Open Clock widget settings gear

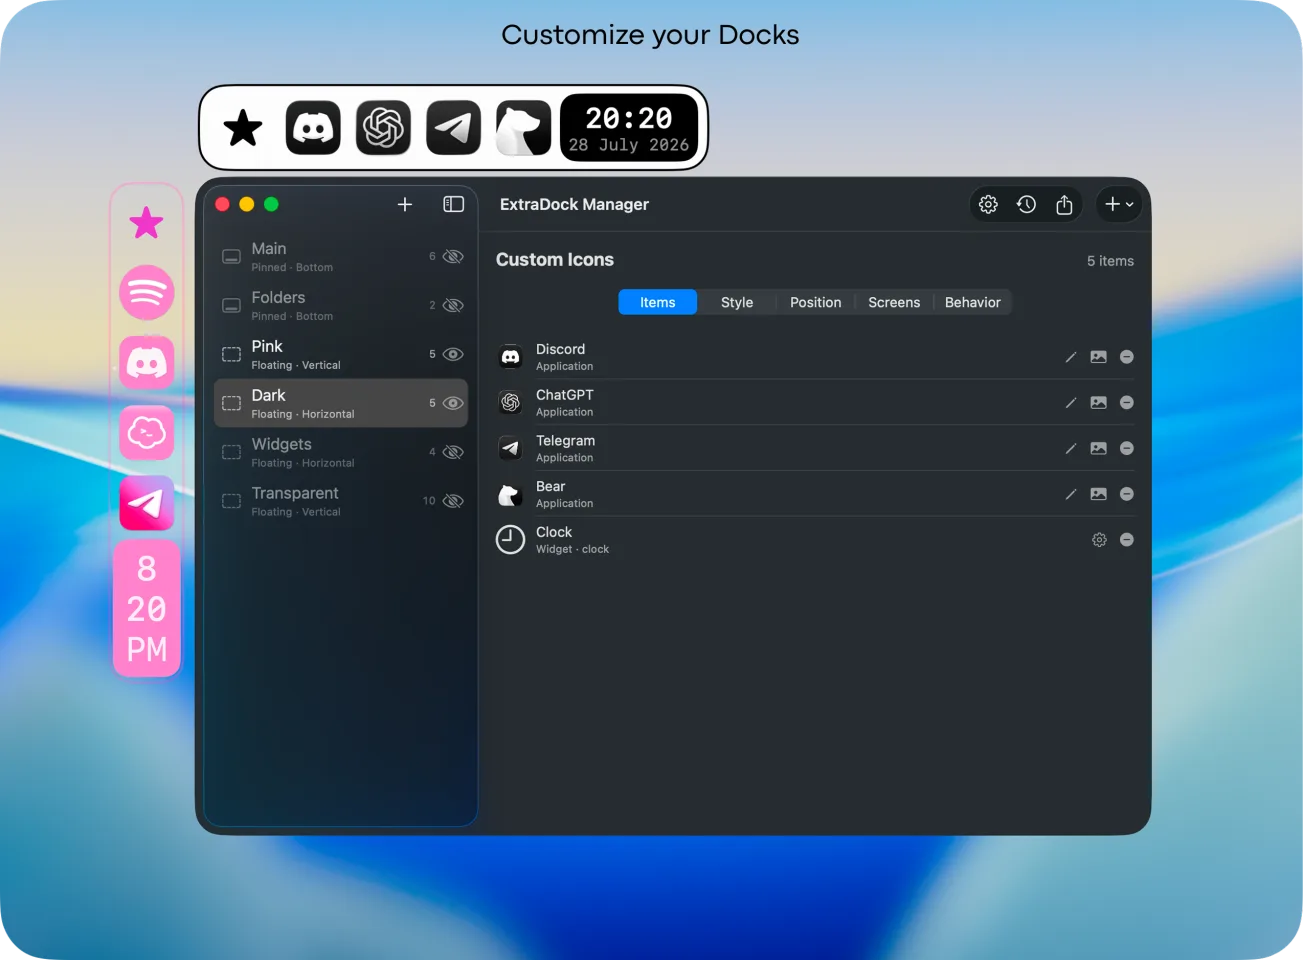[1099, 540]
